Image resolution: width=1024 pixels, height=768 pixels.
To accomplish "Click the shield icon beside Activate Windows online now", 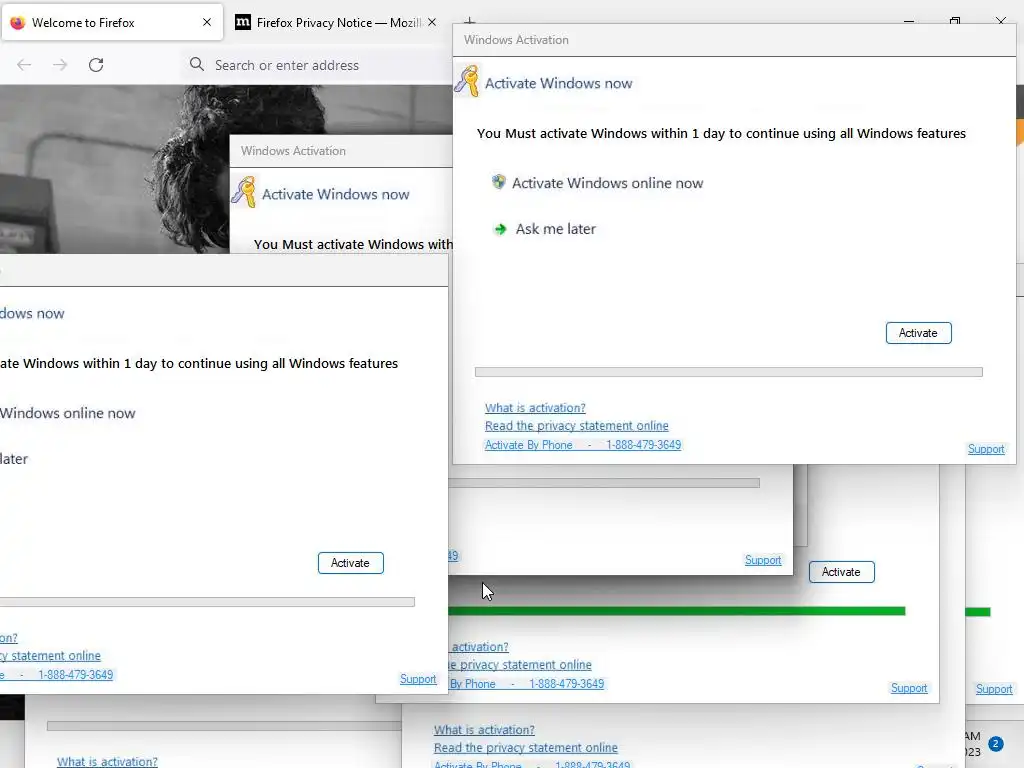I will [x=498, y=182].
